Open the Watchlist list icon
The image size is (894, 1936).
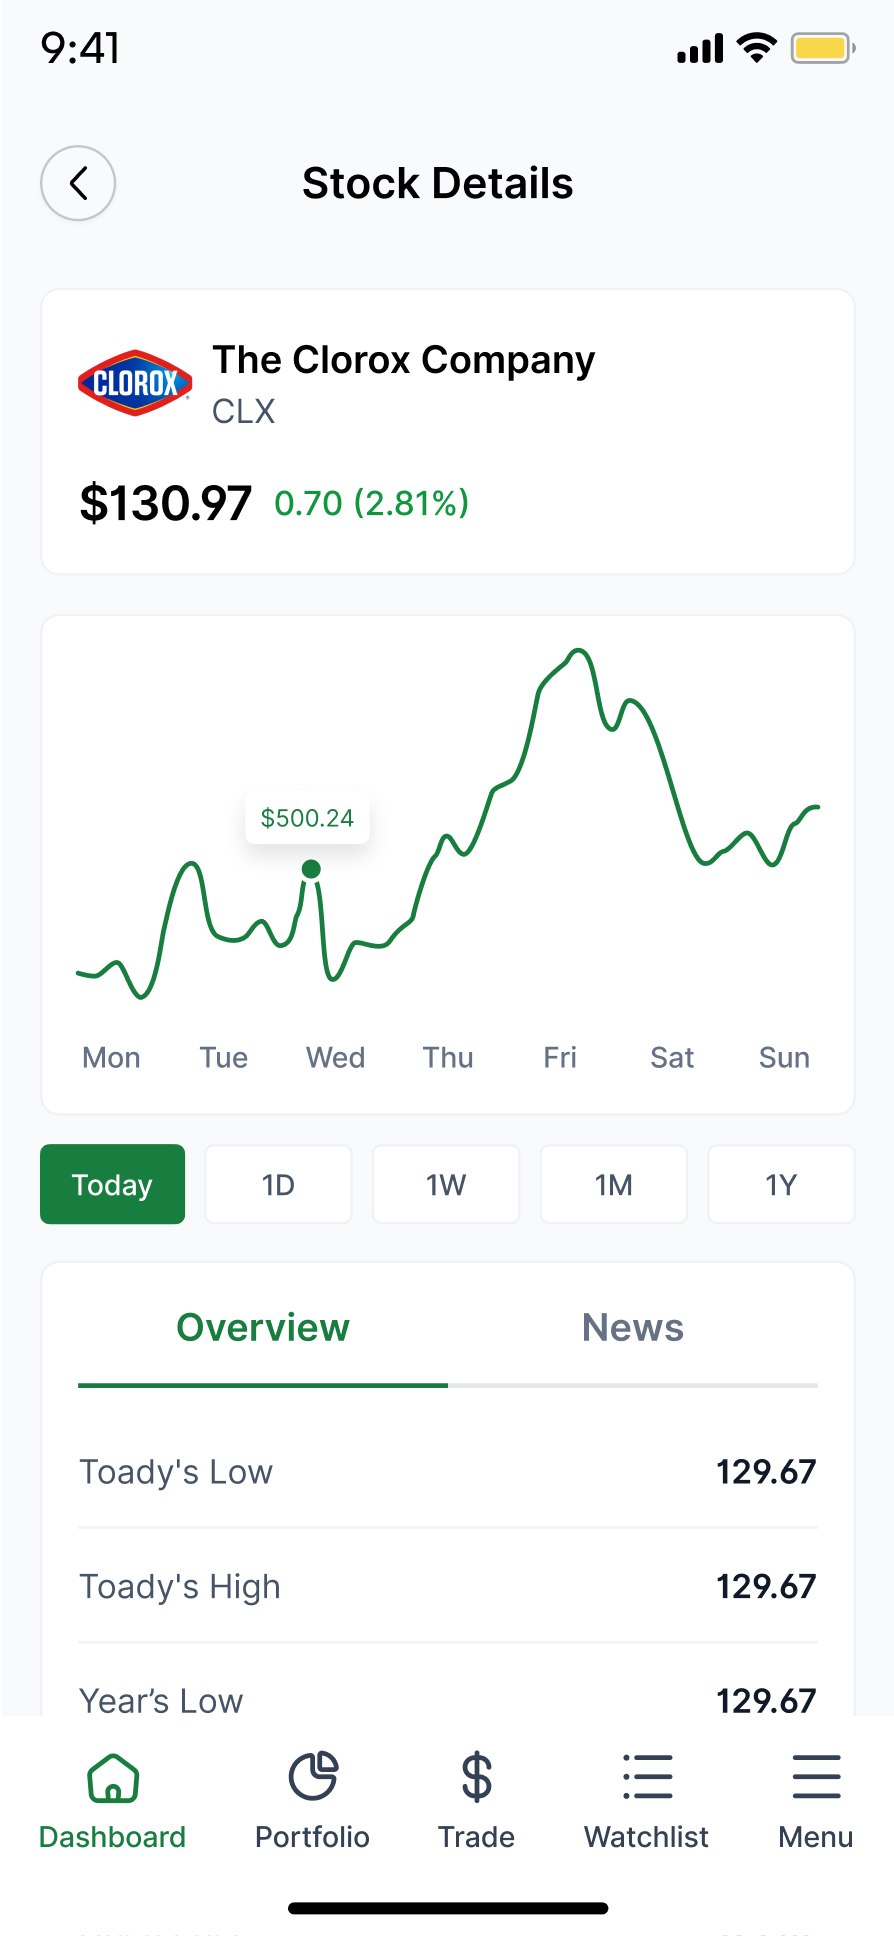647,1778
